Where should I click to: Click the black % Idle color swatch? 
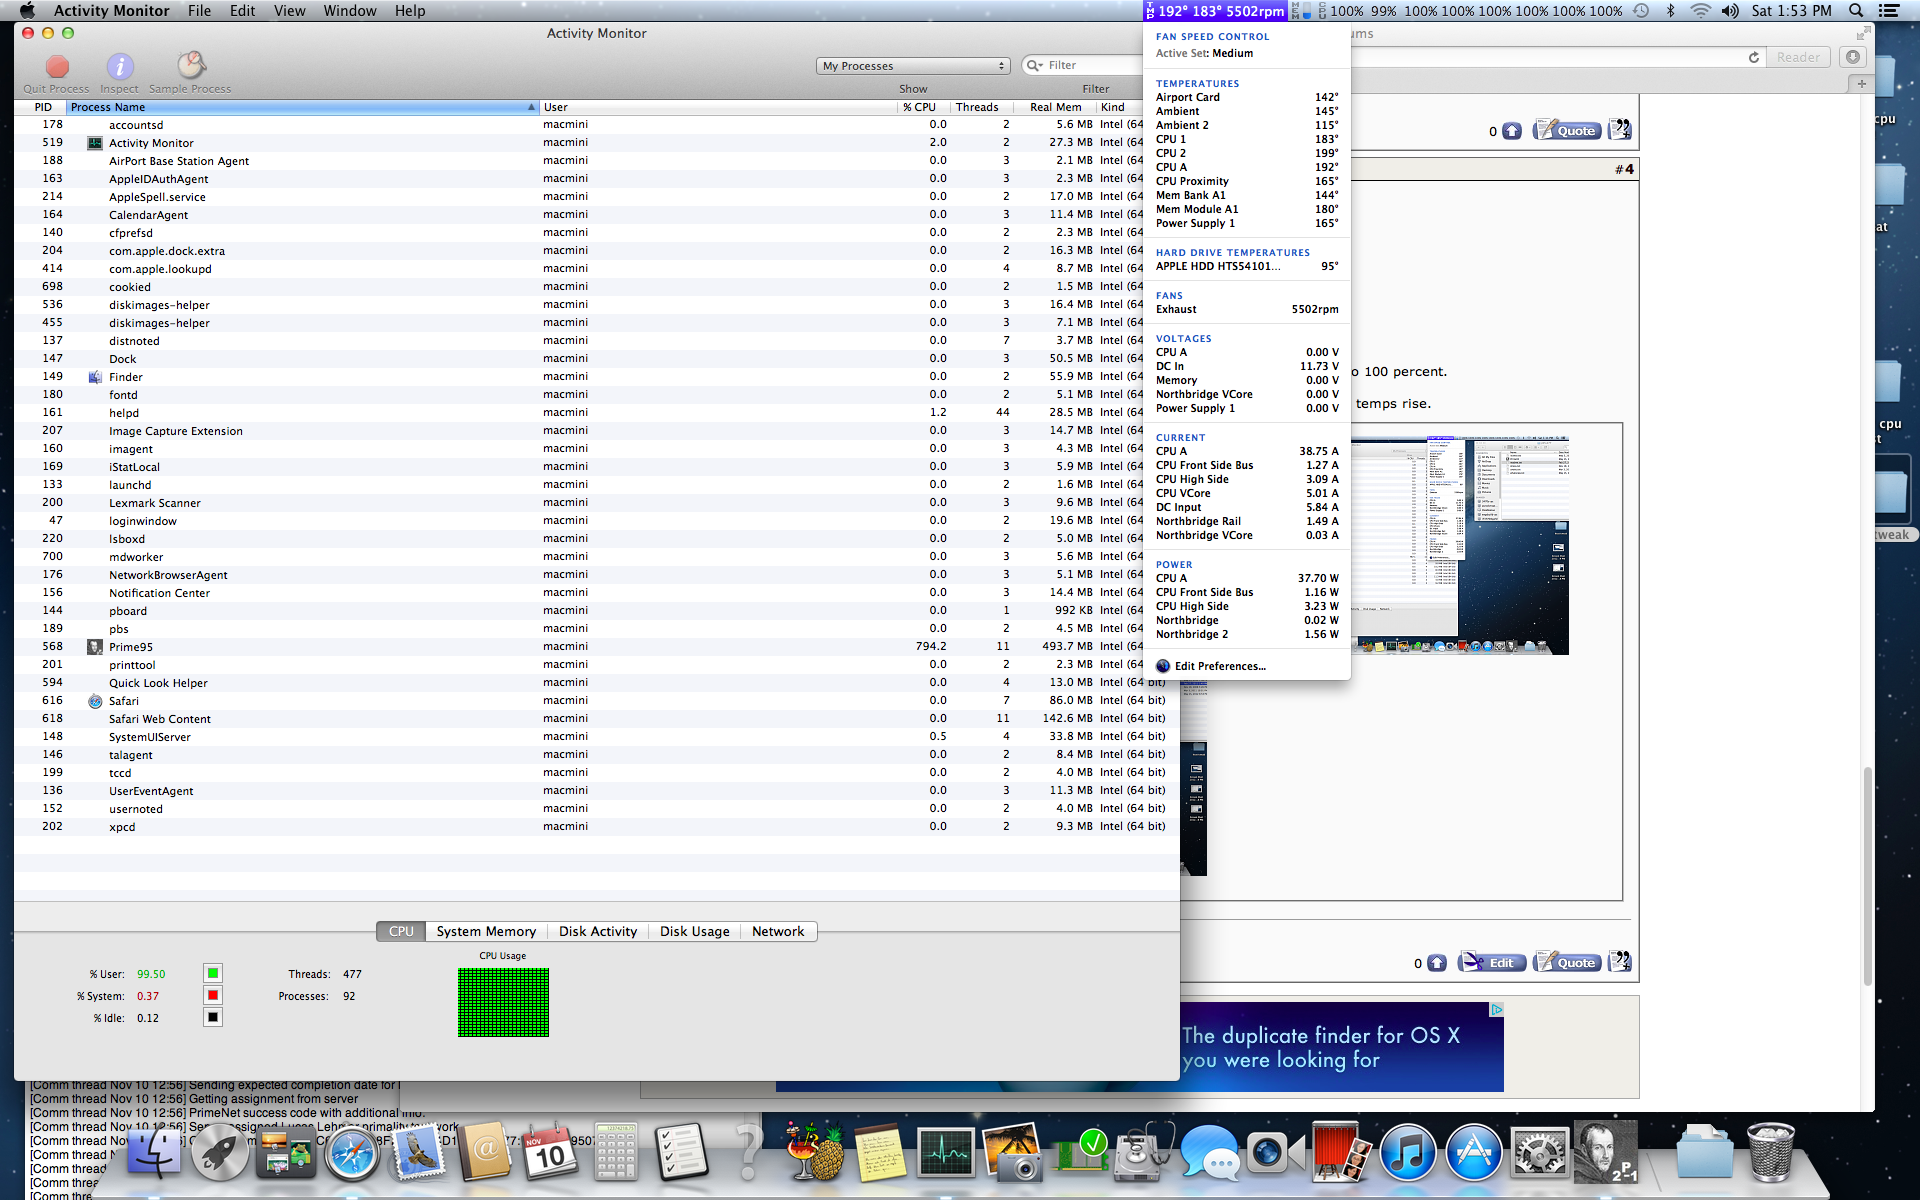[x=213, y=1017]
